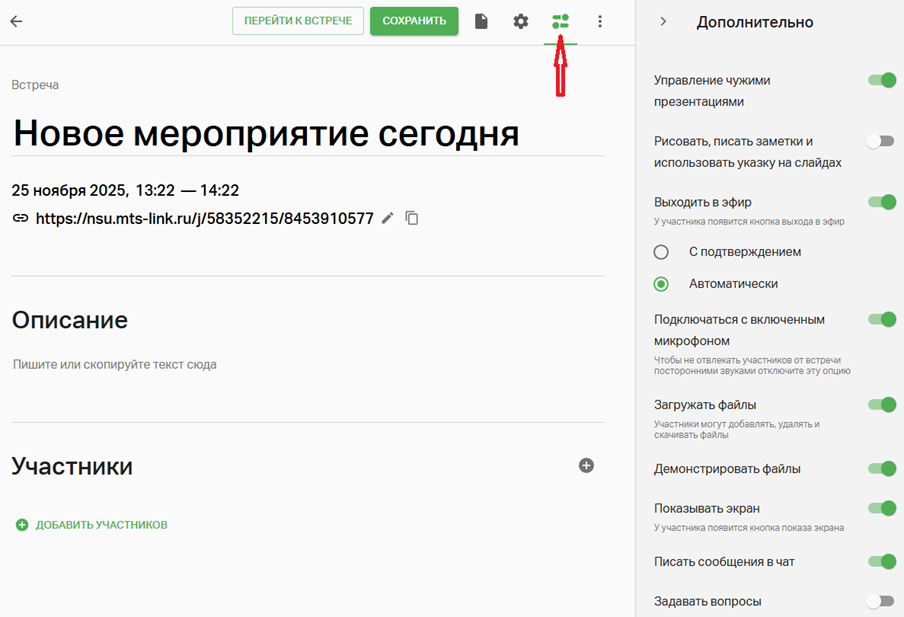Edit the meeting link with pencil icon
904x617 pixels.
[388, 218]
